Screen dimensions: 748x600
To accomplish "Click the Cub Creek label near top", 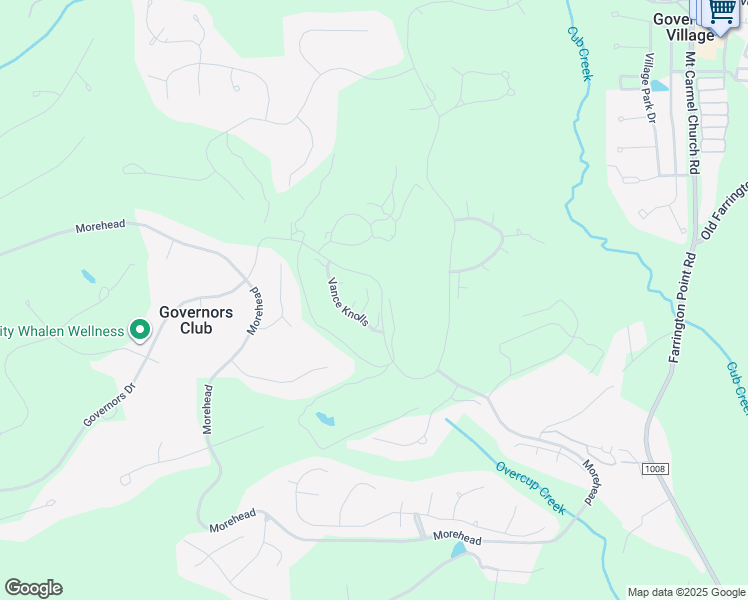I will [580, 53].
